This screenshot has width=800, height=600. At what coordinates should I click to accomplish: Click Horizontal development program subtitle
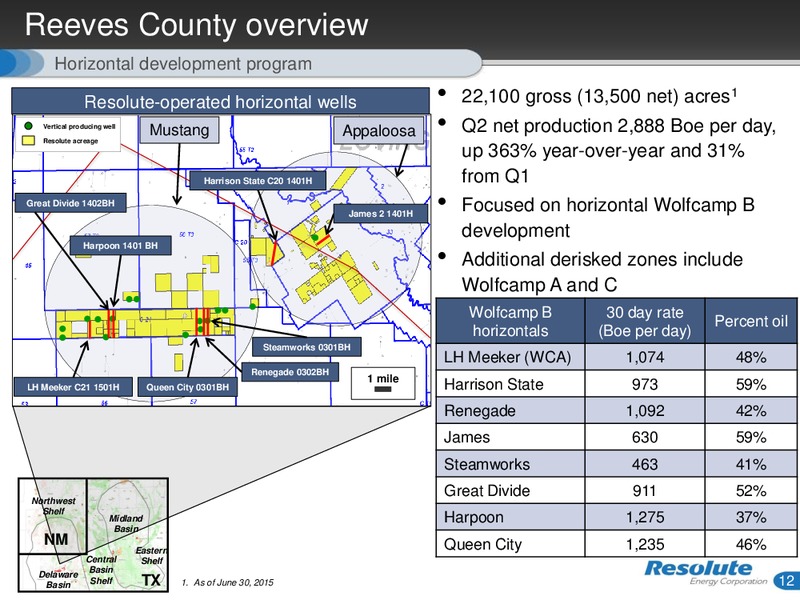(183, 64)
